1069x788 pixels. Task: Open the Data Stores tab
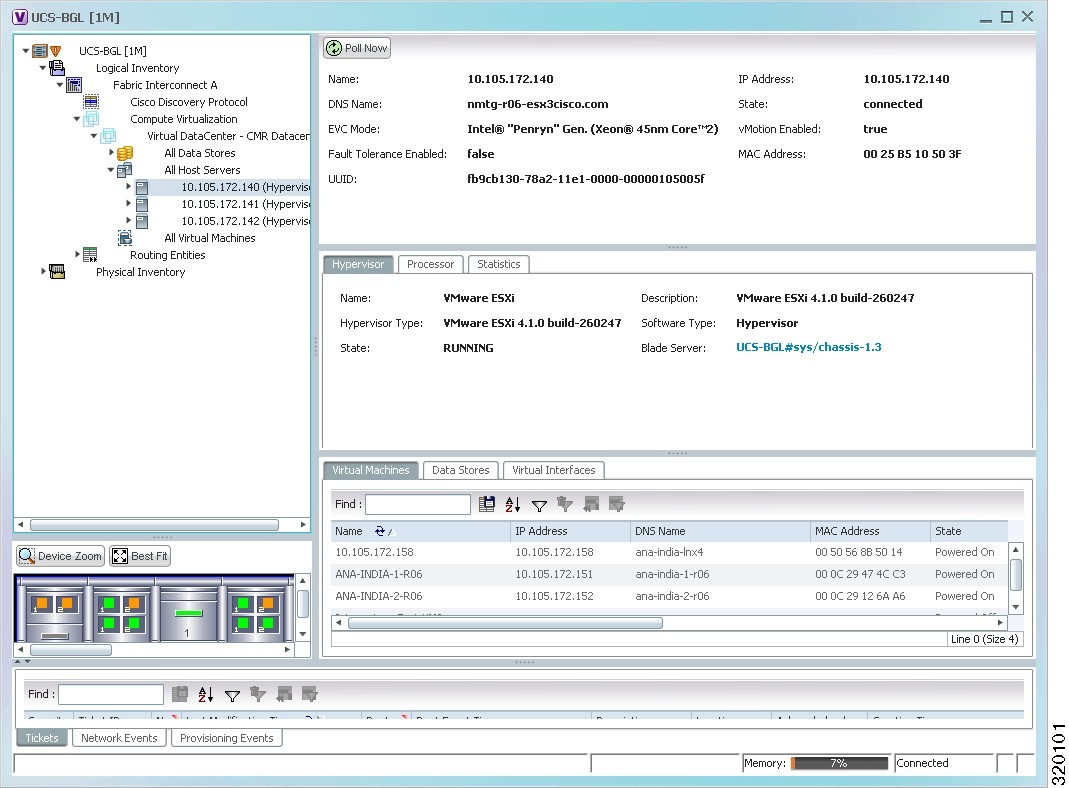coord(461,470)
